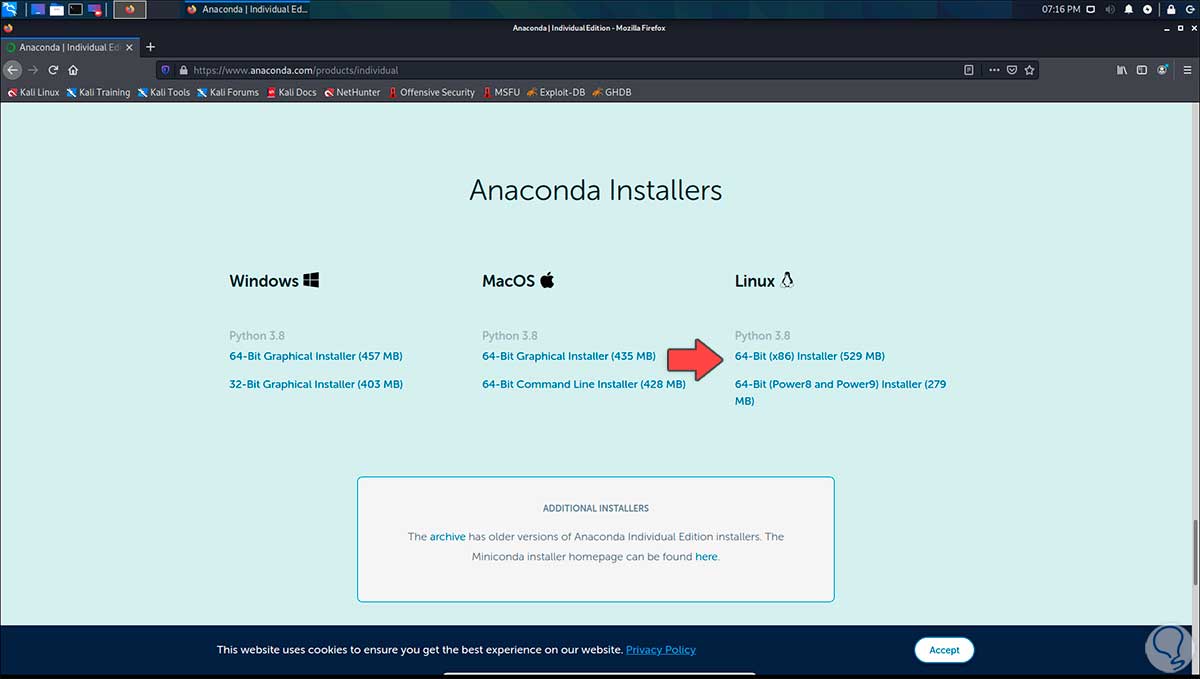
Task: Accept the cookie notice
Action: (944, 650)
